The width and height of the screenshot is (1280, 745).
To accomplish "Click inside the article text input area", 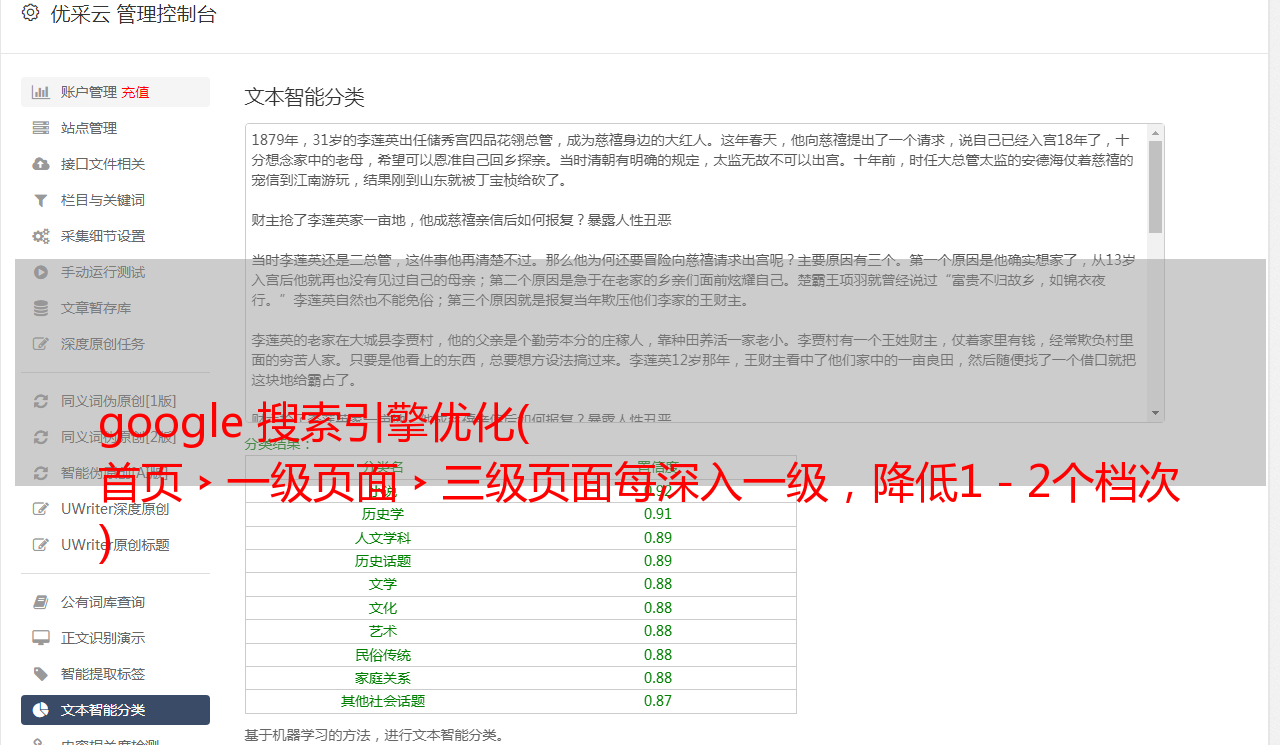I will [696, 272].
